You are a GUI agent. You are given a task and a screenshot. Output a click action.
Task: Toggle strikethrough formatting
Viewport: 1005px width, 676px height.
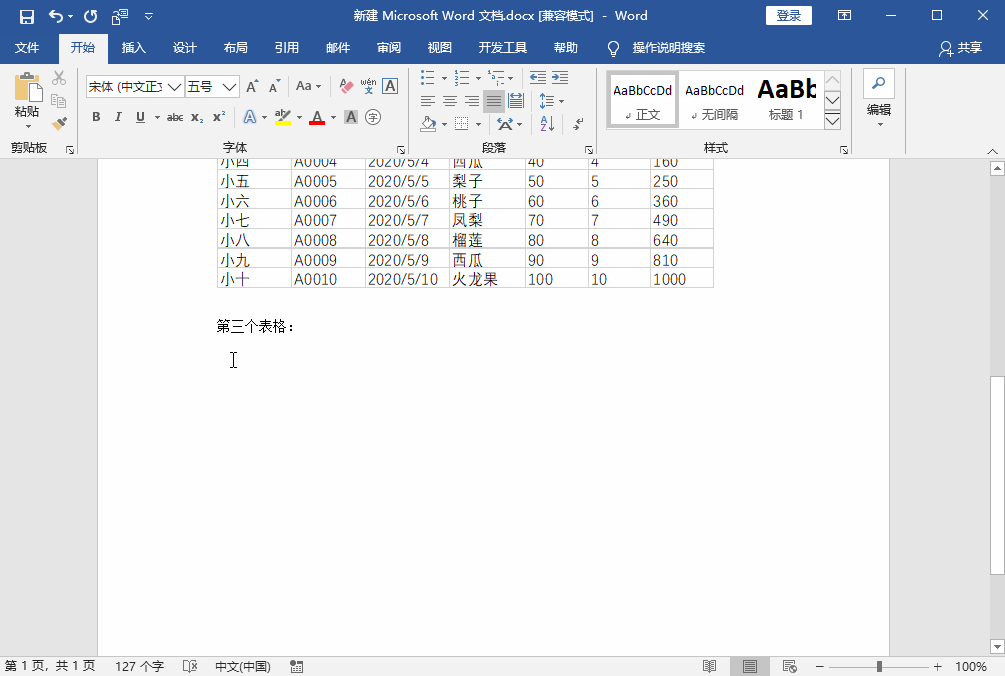tap(175, 117)
